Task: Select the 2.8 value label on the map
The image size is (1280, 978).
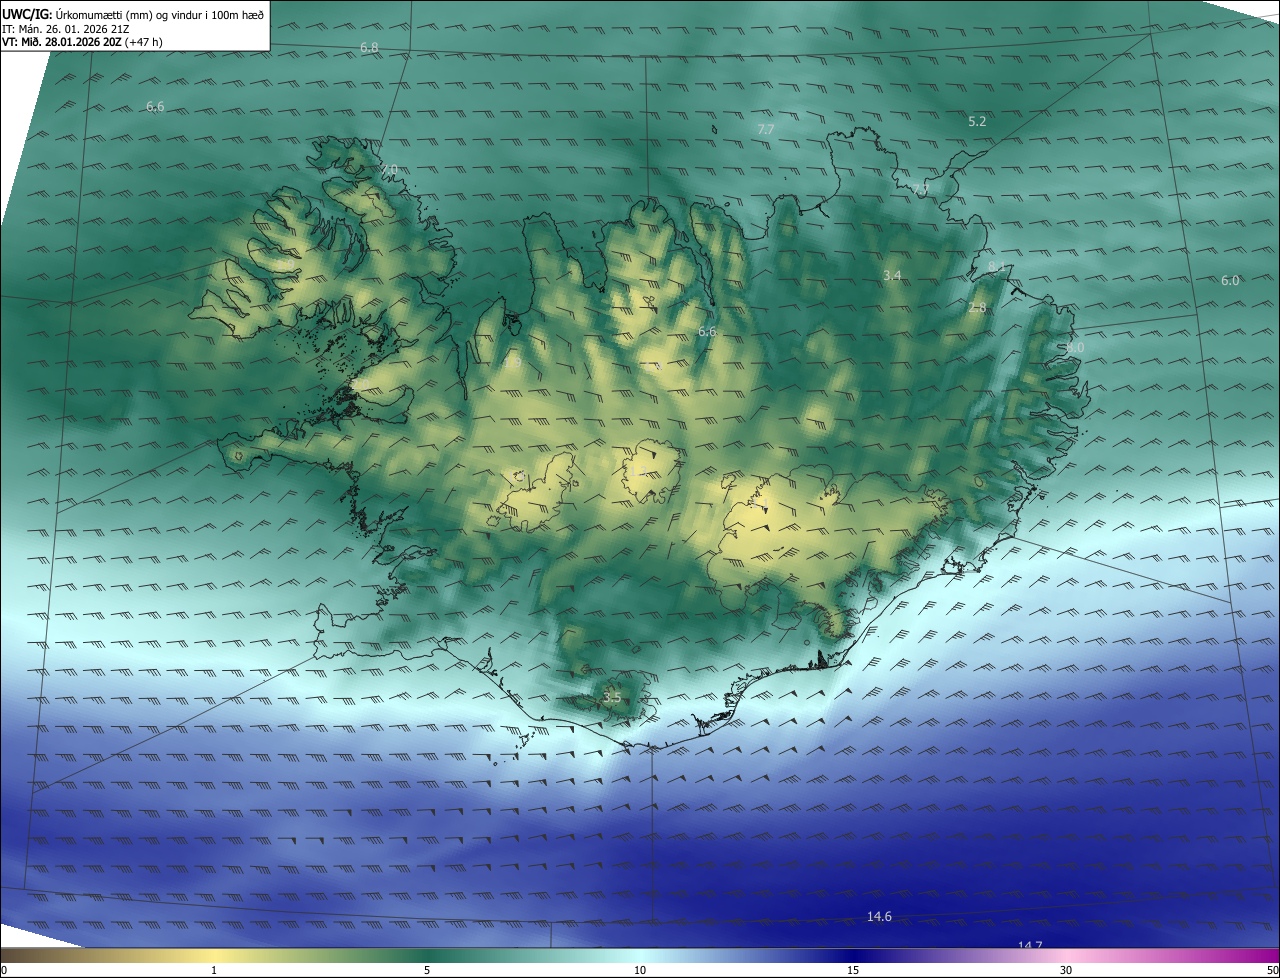Action: pyautogui.click(x=977, y=308)
